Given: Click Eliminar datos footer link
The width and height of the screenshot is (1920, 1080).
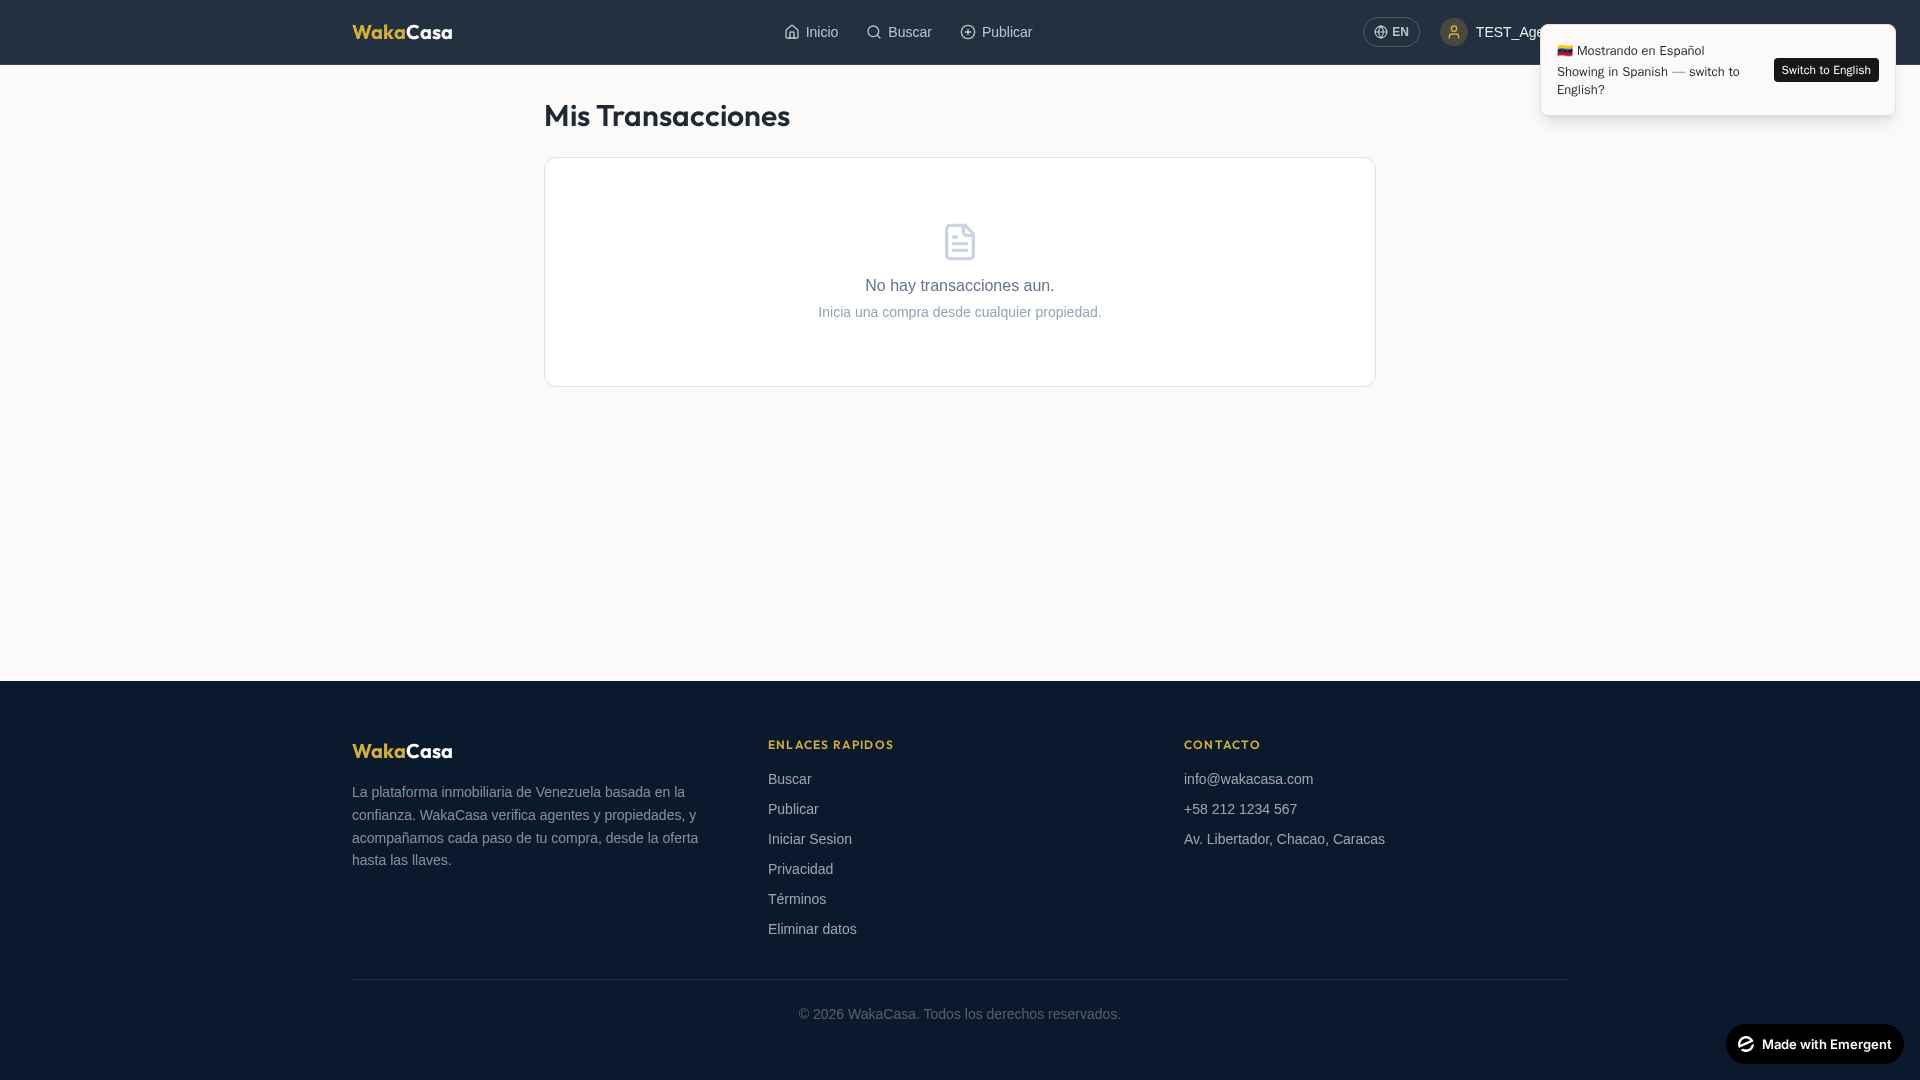Looking at the screenshot, I should click(812, 929).
